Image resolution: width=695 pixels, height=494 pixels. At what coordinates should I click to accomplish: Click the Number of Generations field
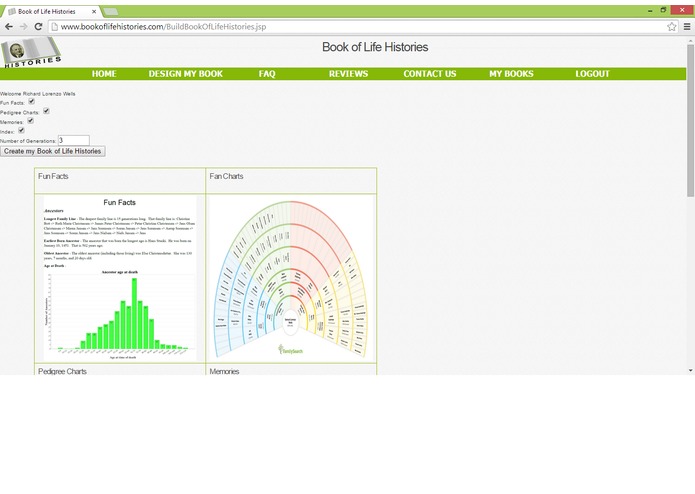[x=74, y=140]
